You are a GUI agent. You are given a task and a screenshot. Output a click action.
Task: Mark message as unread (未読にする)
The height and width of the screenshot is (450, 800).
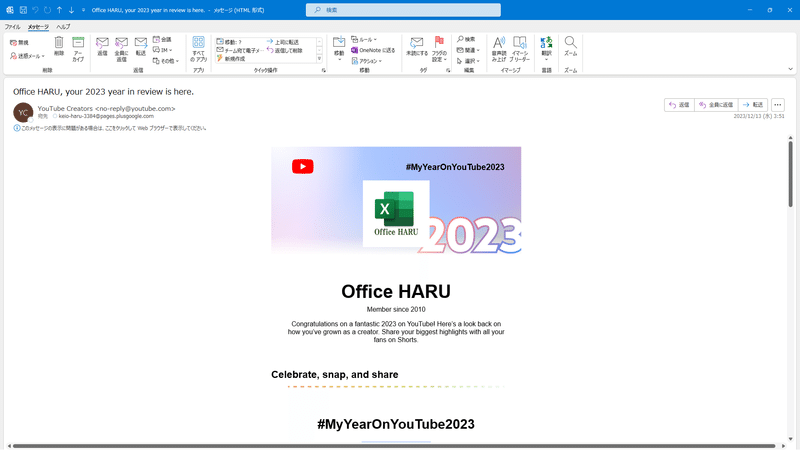417,47
